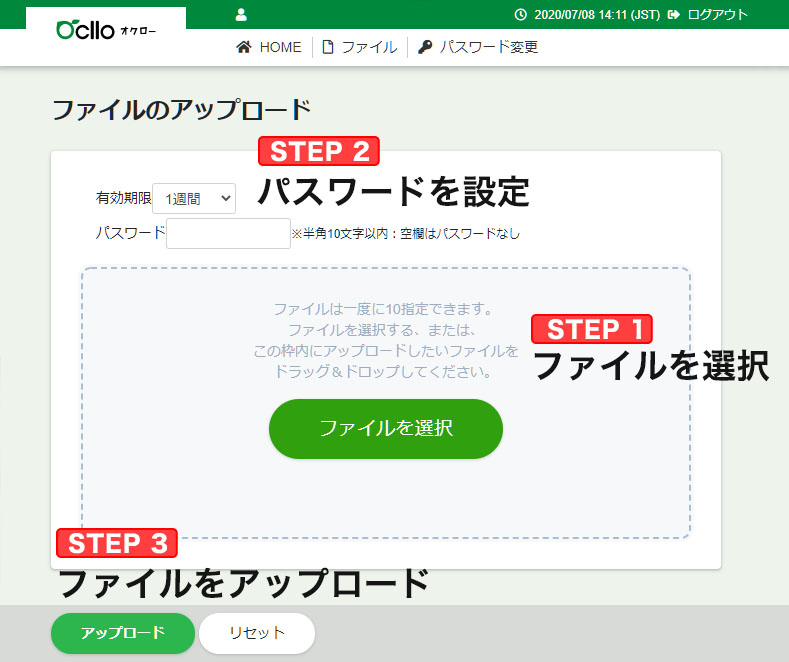Click the ファイルのアップロード heading
This screenshot has height=662, width=789.
click(x=182, y=110)
